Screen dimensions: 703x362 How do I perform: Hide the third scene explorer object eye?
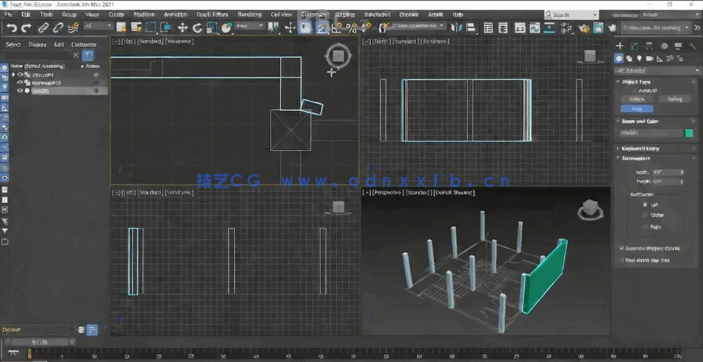(x=20, y=91)
